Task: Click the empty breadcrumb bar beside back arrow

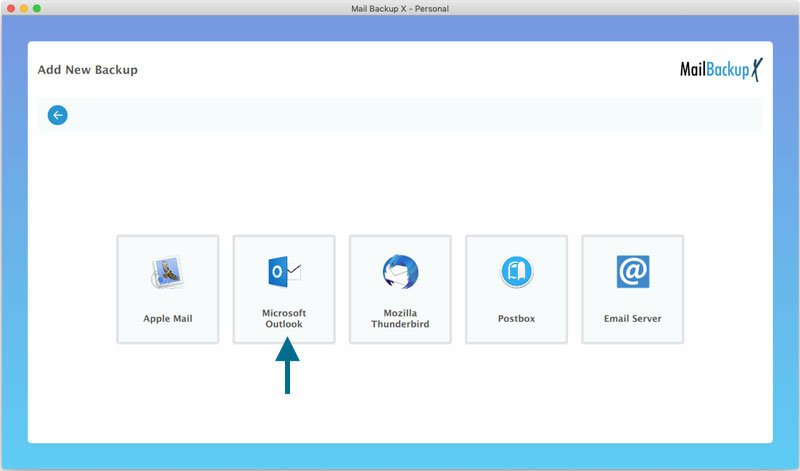Action: click(x=416, y=115)
